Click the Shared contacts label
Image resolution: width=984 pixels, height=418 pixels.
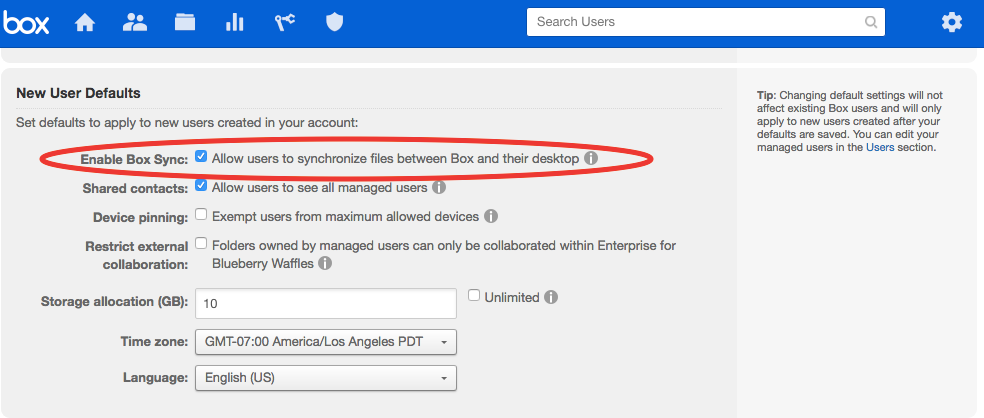[135, 188]
